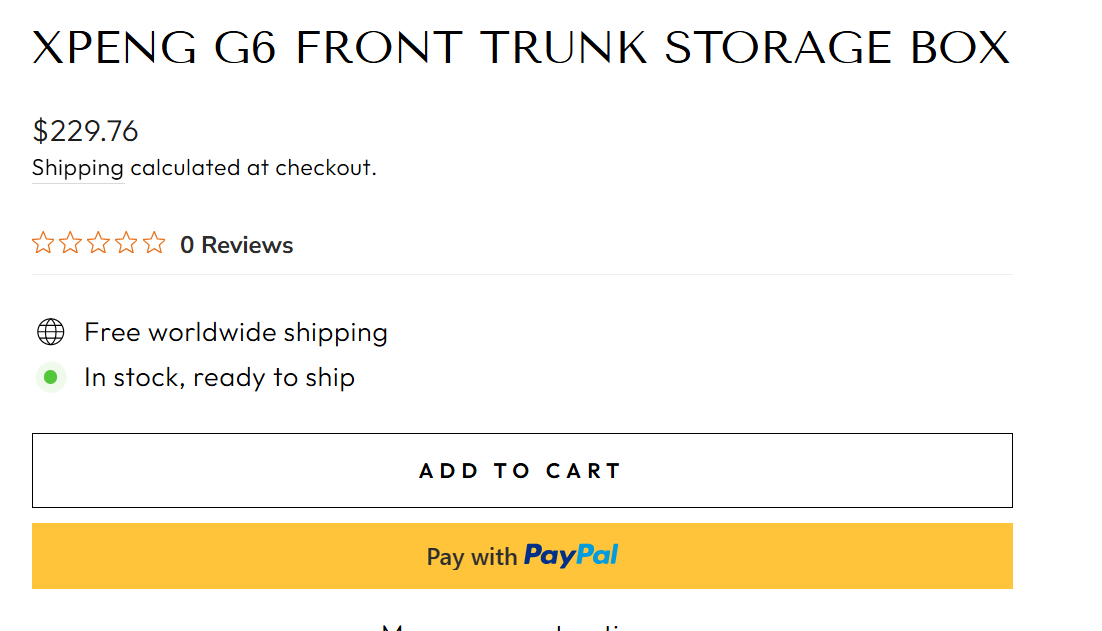Select the third rating star
Viewport: 1102px width, 631px height.
pos(98,243)
